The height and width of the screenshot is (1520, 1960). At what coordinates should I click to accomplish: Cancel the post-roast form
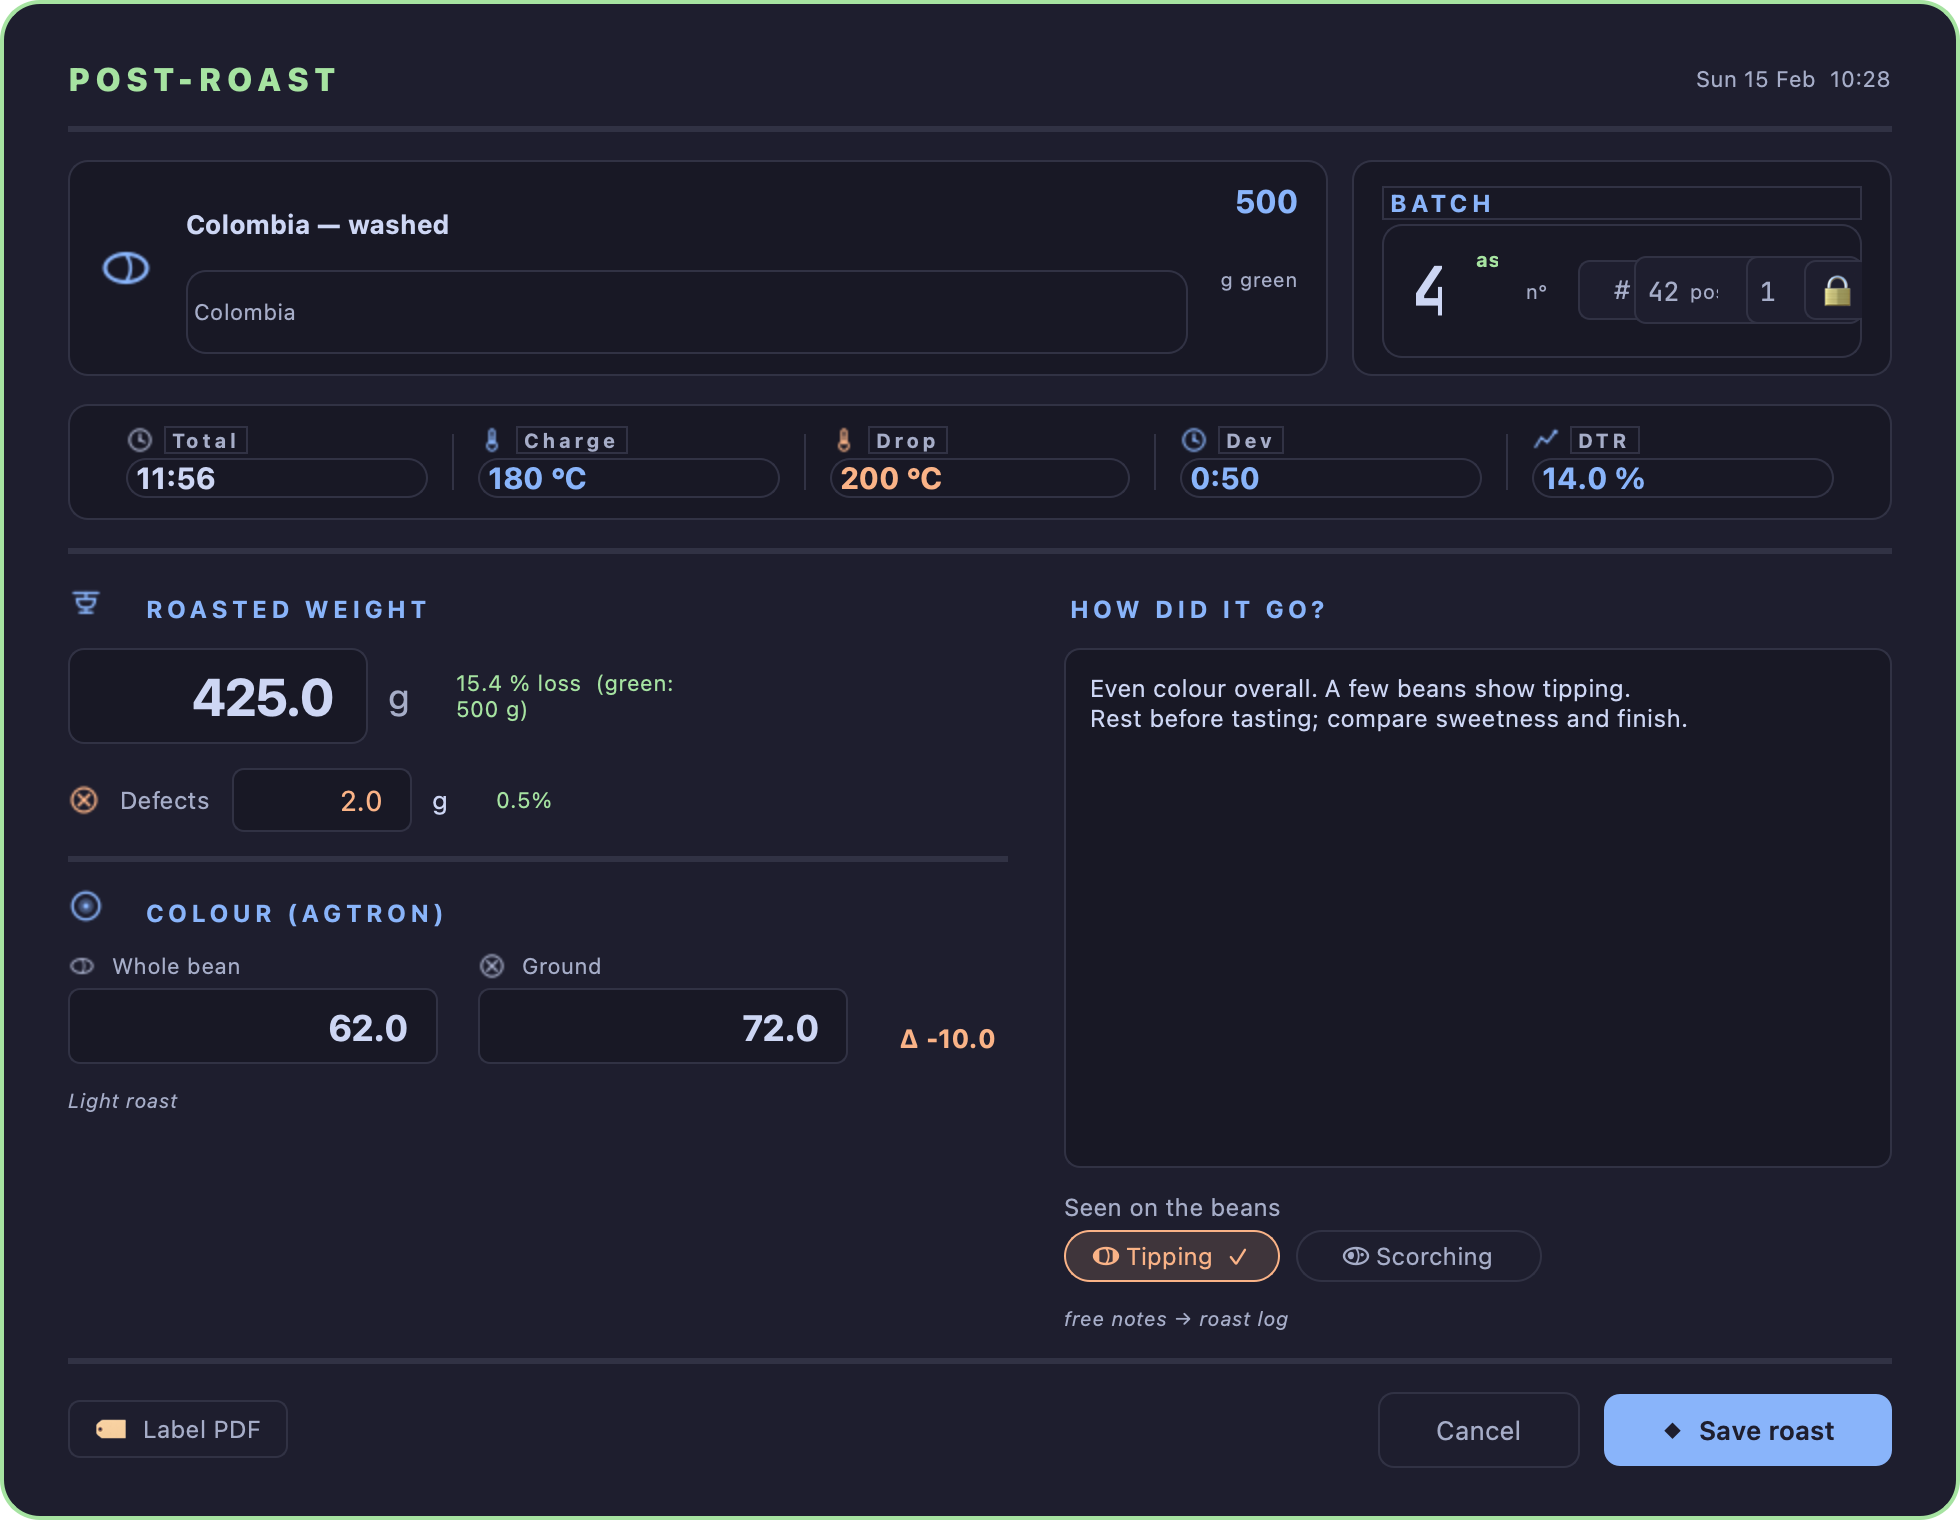click(1478, 1430)
